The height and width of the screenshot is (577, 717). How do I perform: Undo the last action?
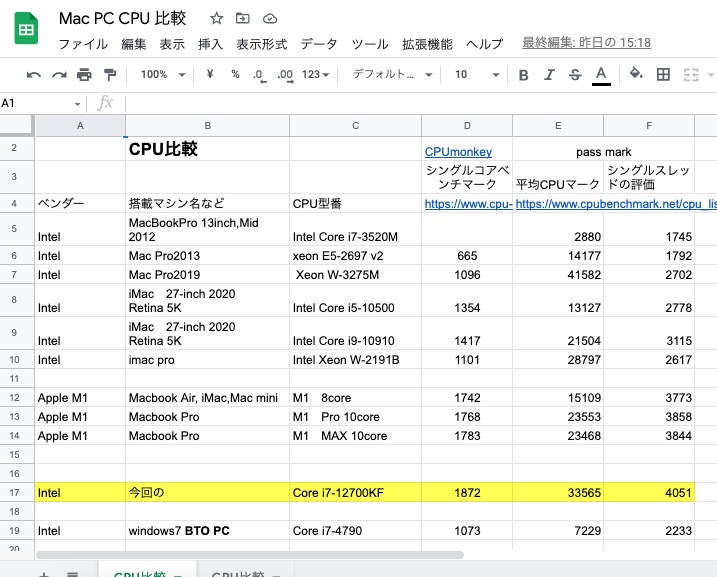point(33,75)
